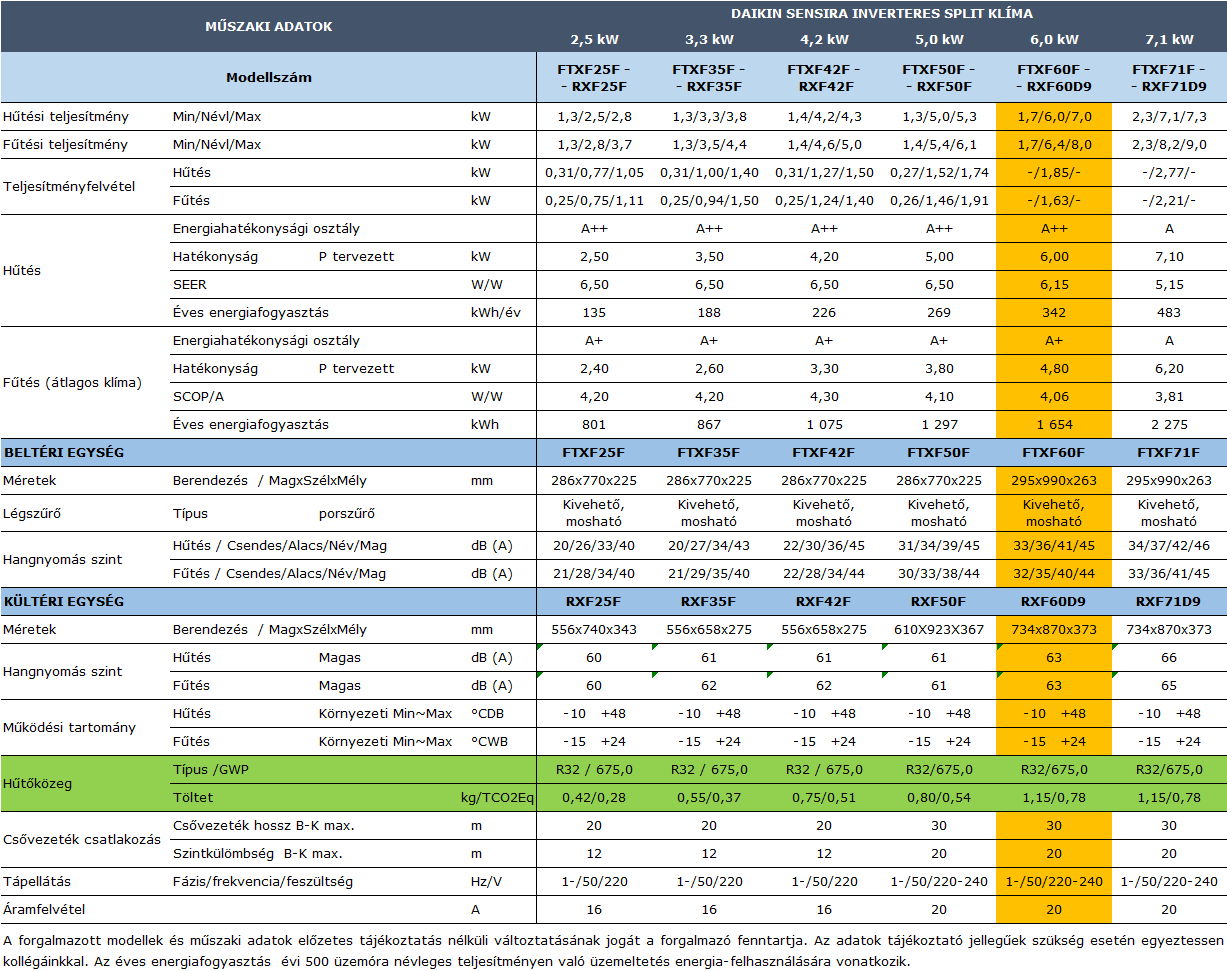Select the 'BELTÉRI EGYSÉG' section header
The width and height of the screenshot is (1227, 971).
pos(63,452)
